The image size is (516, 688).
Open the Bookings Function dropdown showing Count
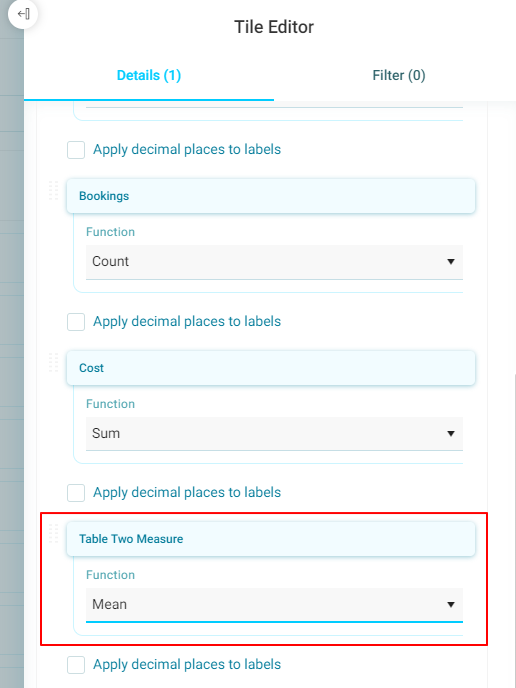coord(274,262)
